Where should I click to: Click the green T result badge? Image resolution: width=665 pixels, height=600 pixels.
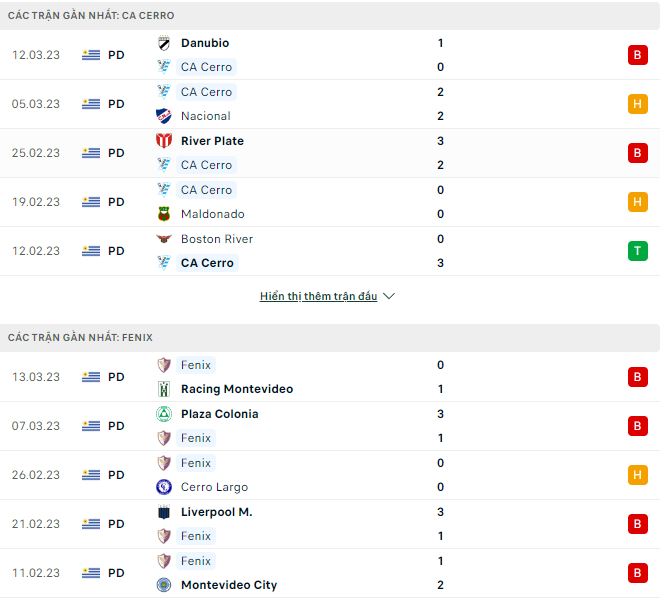[x=638, y=251]
